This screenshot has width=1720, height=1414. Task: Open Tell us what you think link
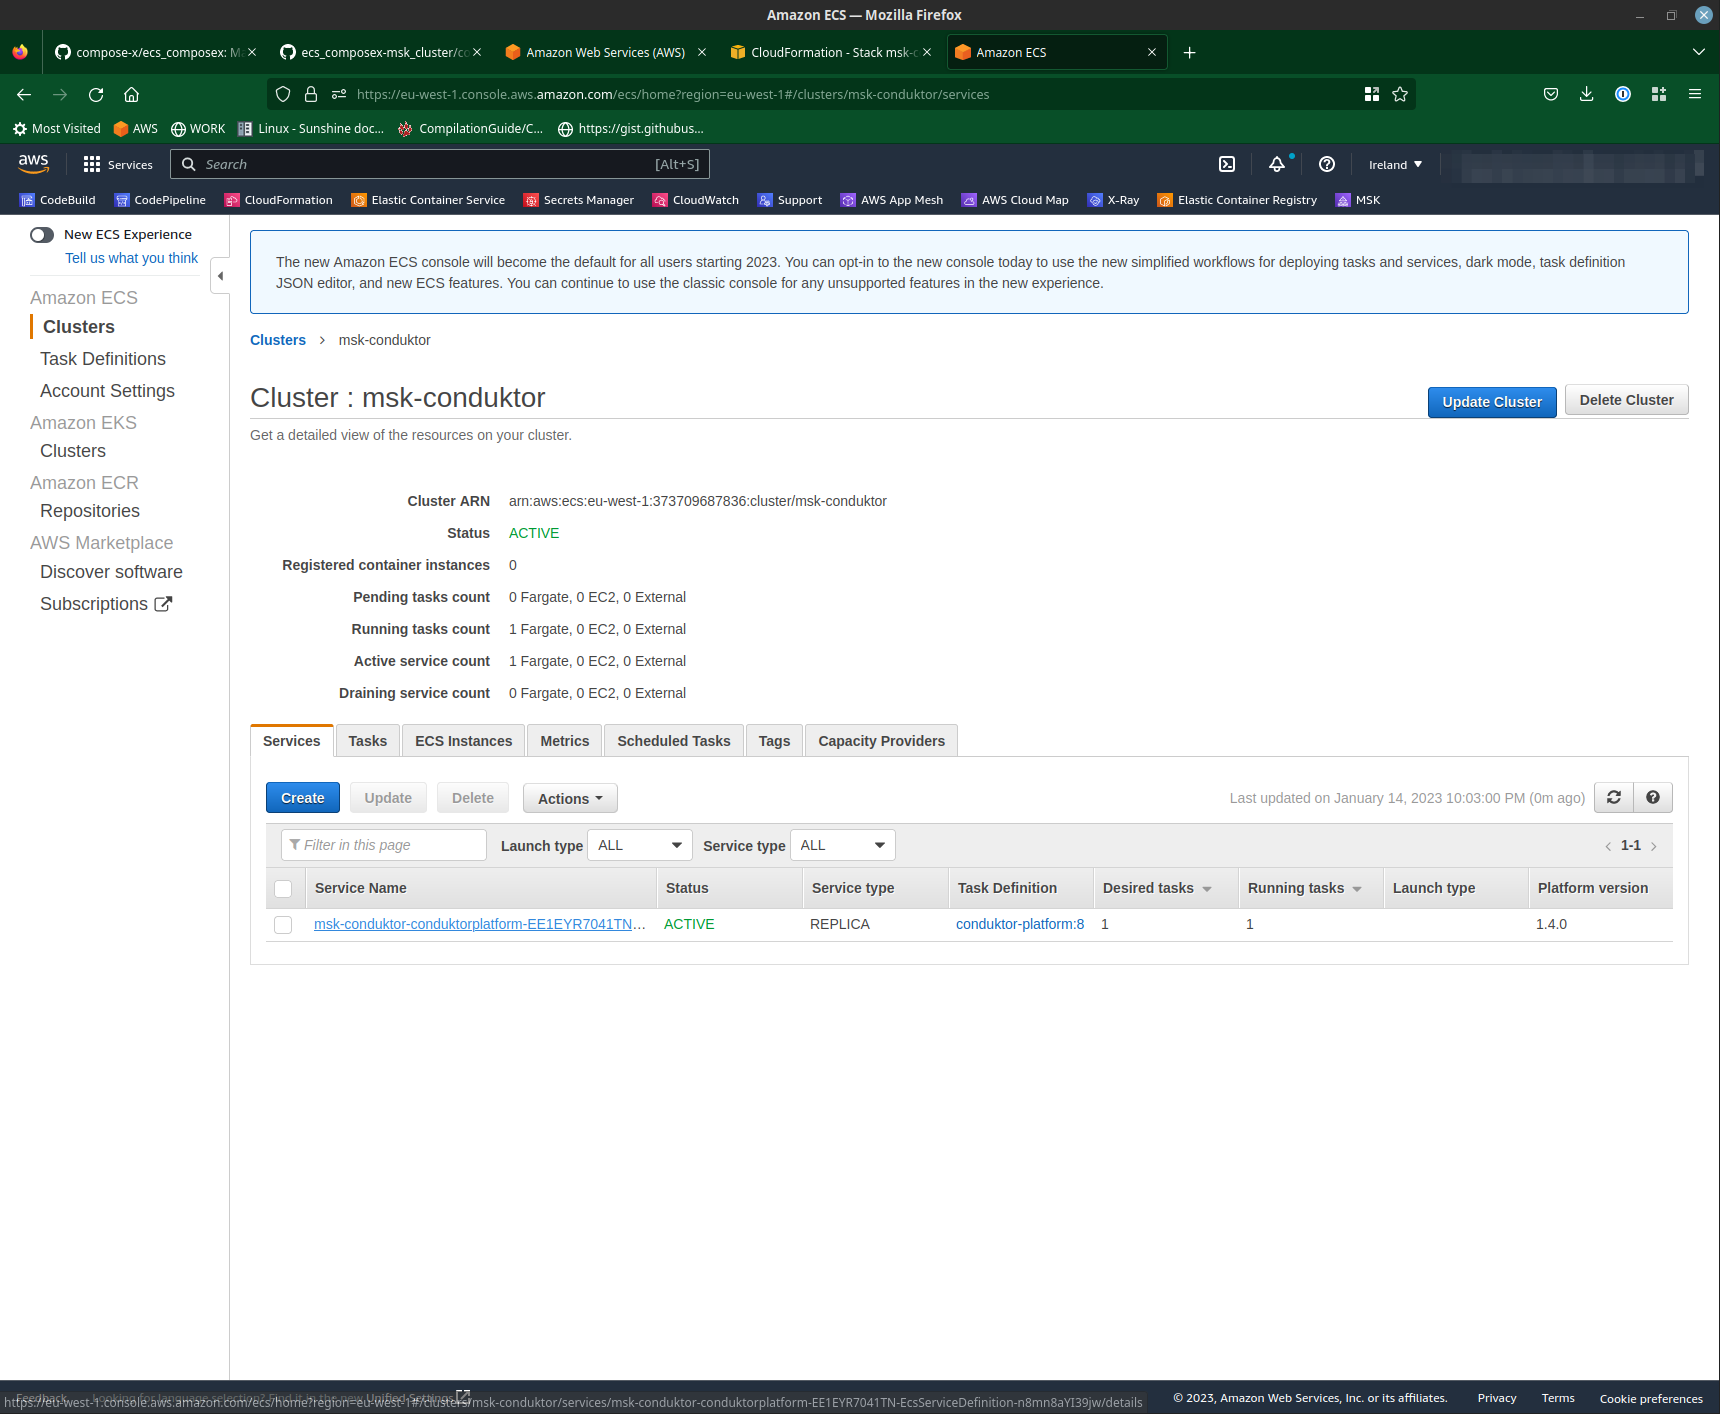[131, 258]
